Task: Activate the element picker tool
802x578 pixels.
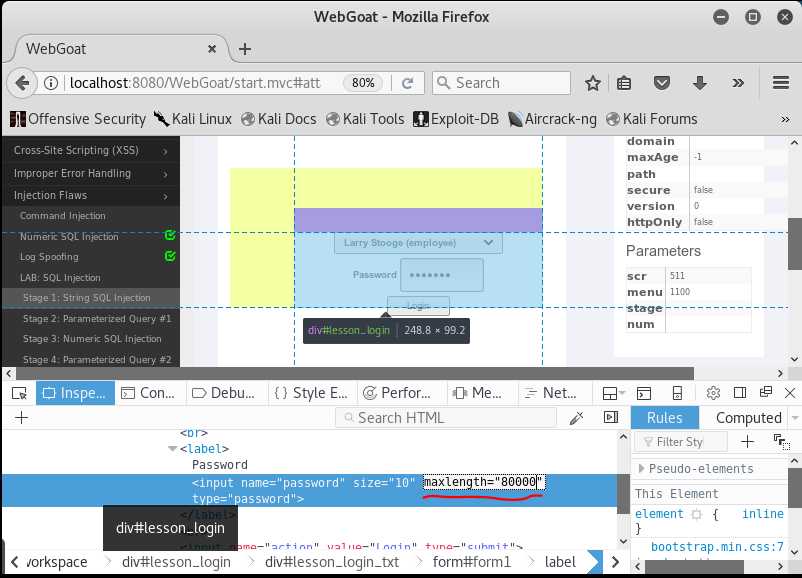Action: click(x=19, y=393)
